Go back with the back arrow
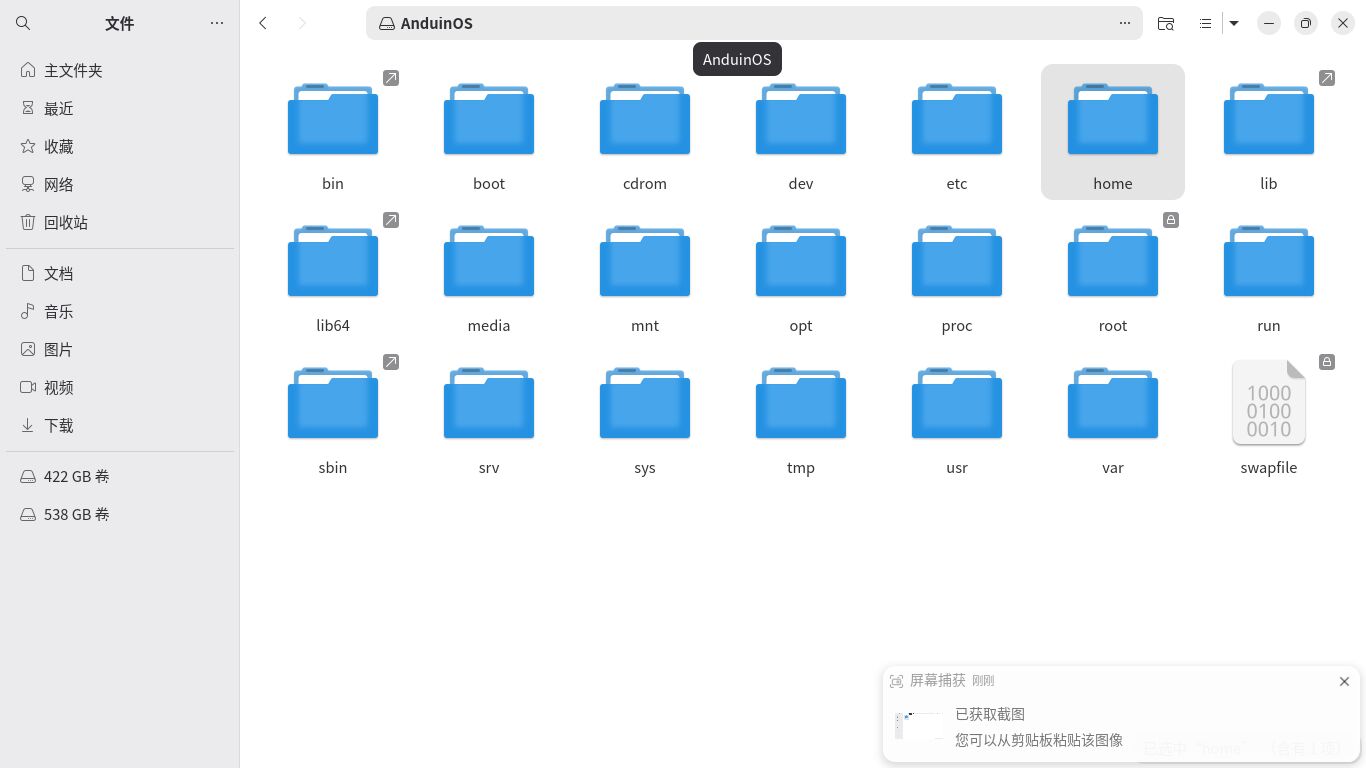 pos(263,23)
